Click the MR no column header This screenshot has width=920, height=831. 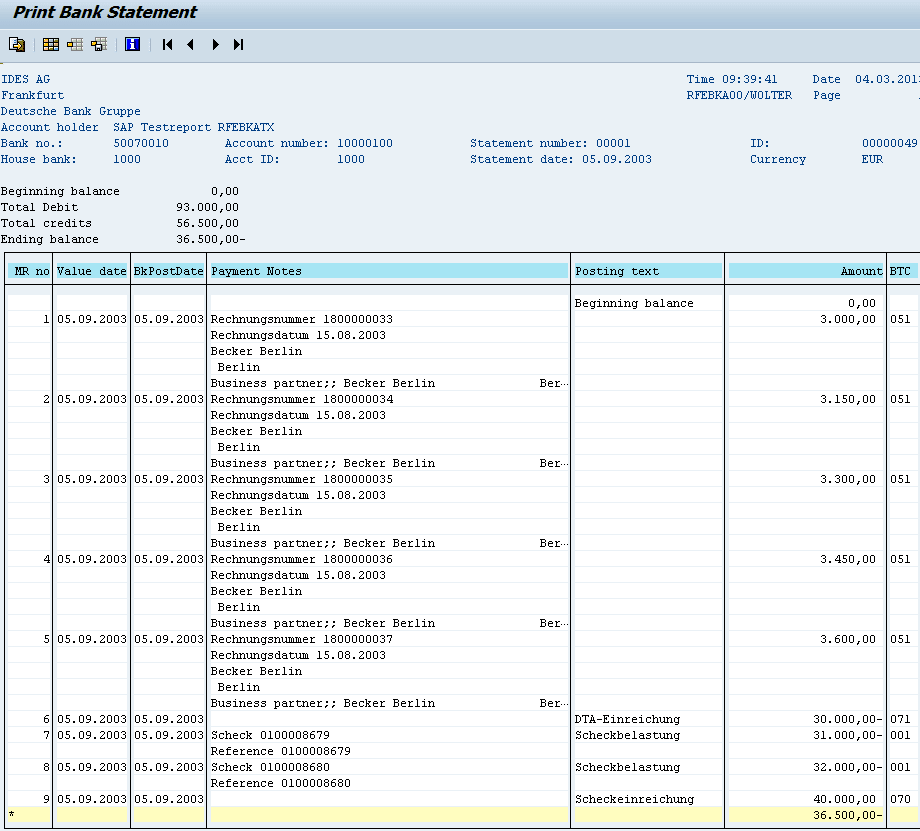click(x=30, y=271)
